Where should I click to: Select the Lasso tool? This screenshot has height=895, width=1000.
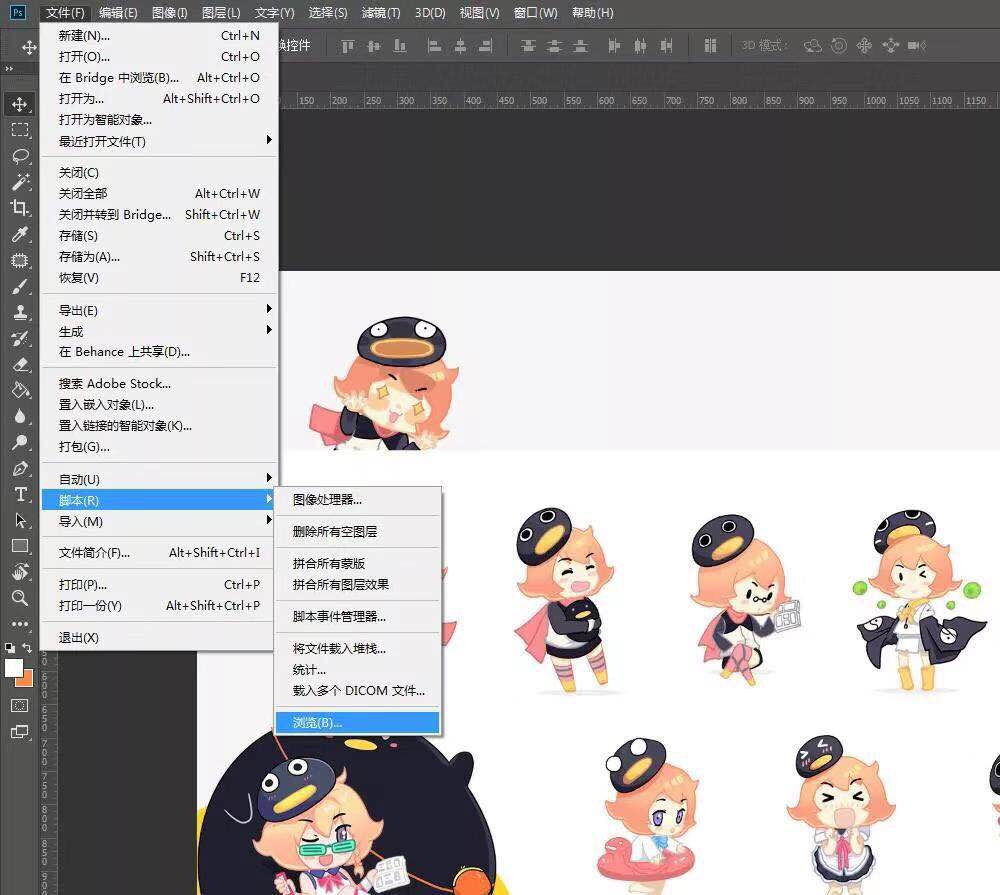coord(20,153)
